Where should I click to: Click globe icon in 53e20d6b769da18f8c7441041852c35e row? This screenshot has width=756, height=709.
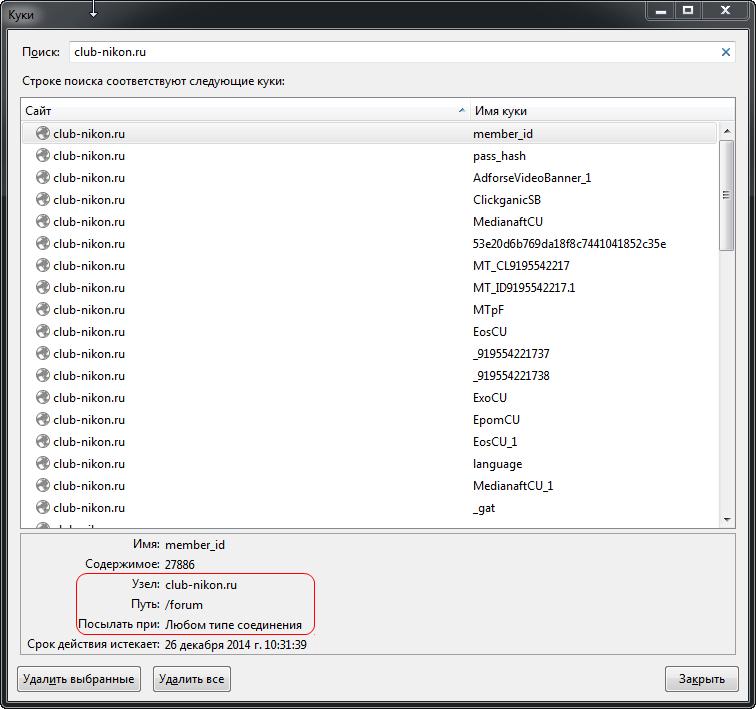point(43,244)
